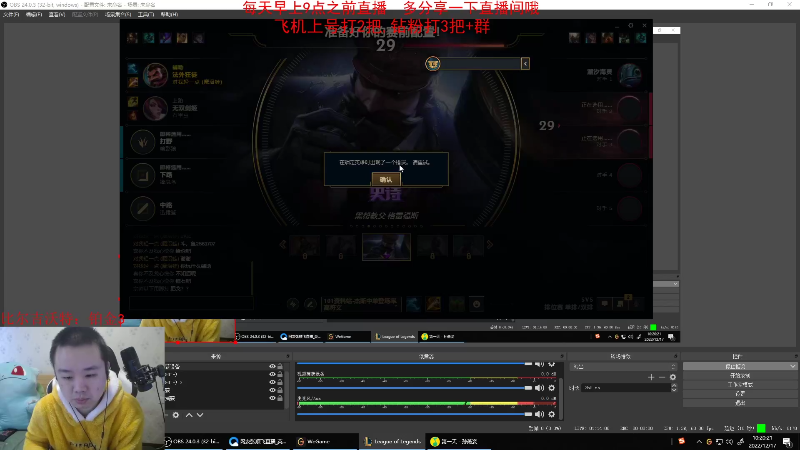The height and width of the screenshot is (450, 800).
Task: Mute the bottom mixer channel speaker icon
Action: (x=540, y=414)
